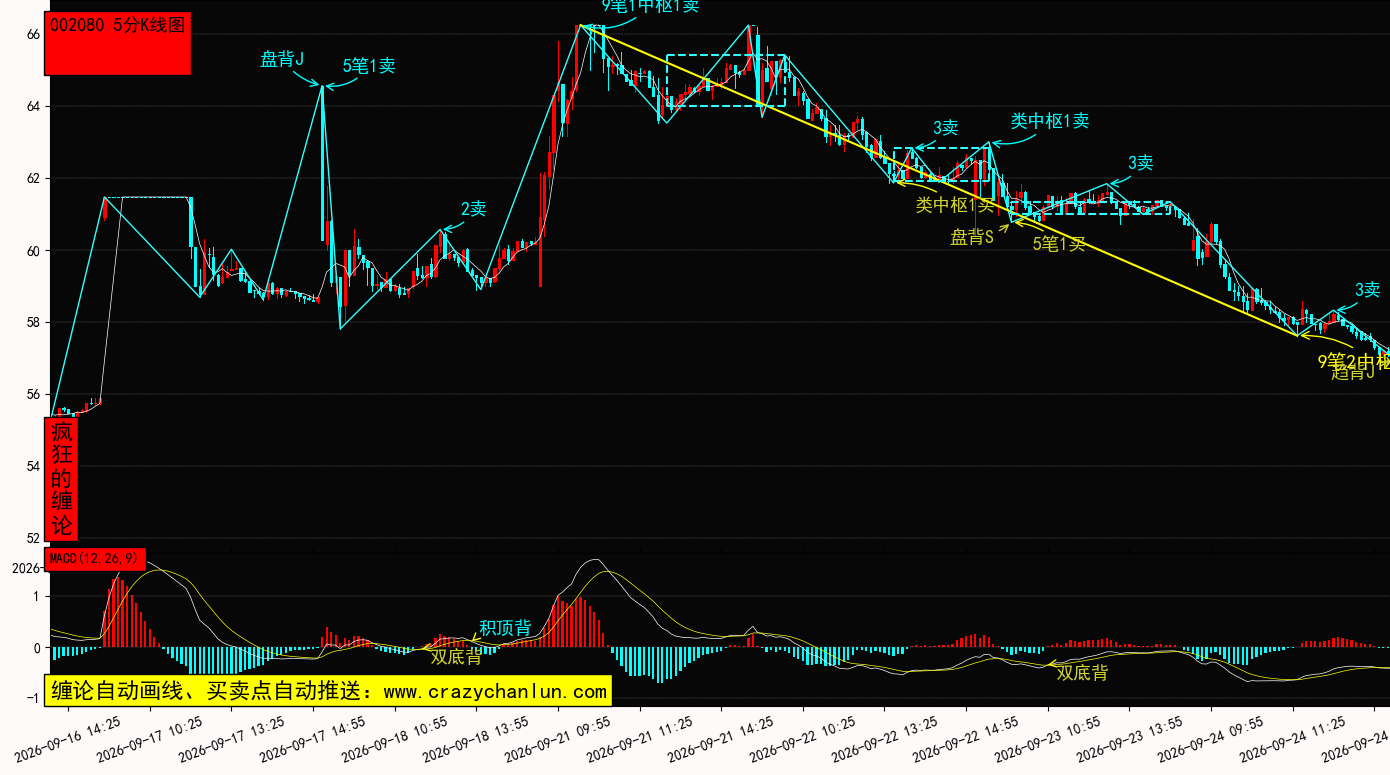1390x775 pixels.
Task: Click the 疯狂的缠论 vertical red watermark
Action: (62, 479)
